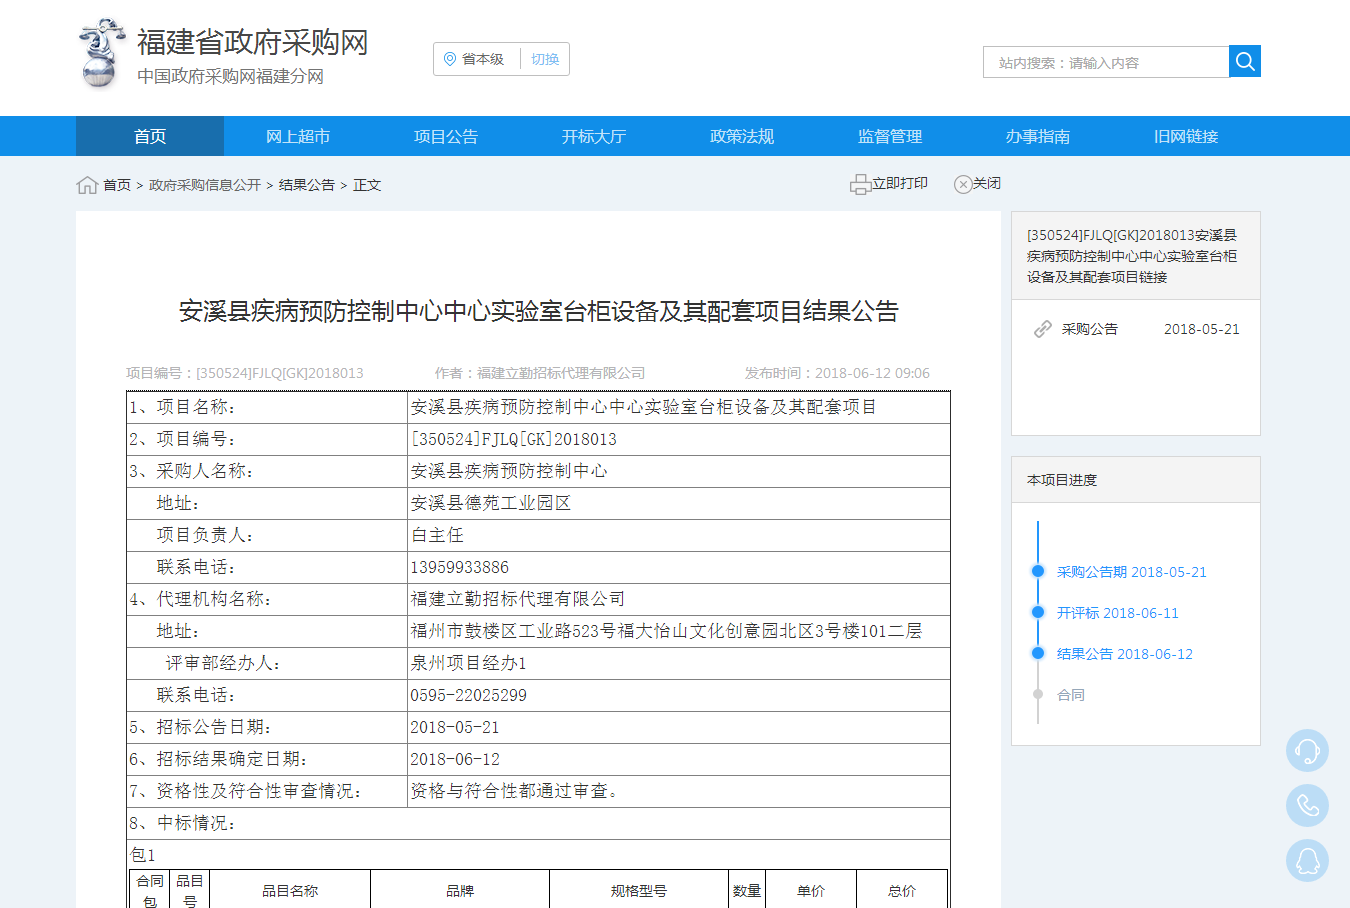Click the 立即打印 print button text

[900, 183]
